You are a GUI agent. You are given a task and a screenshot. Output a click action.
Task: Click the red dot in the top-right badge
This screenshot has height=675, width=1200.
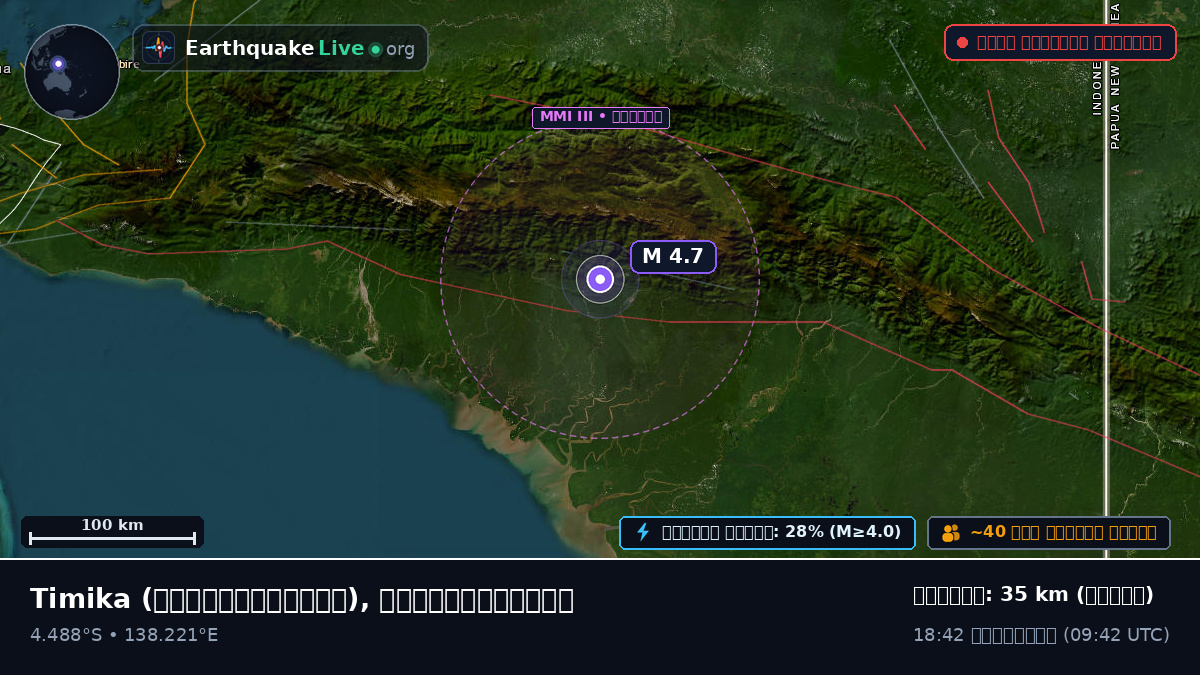pyautogui.click(x=962, y=43)
